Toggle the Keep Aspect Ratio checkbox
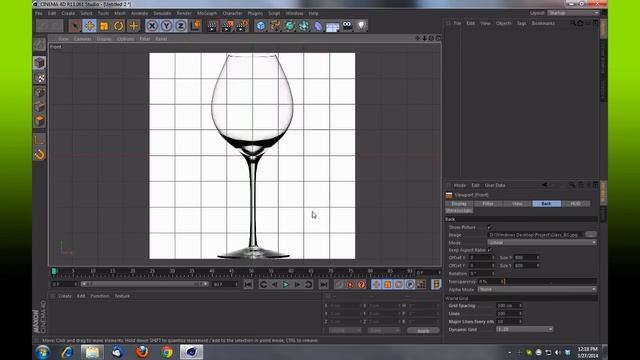This screenshot has height=360, width=640. tap(489, 250)
